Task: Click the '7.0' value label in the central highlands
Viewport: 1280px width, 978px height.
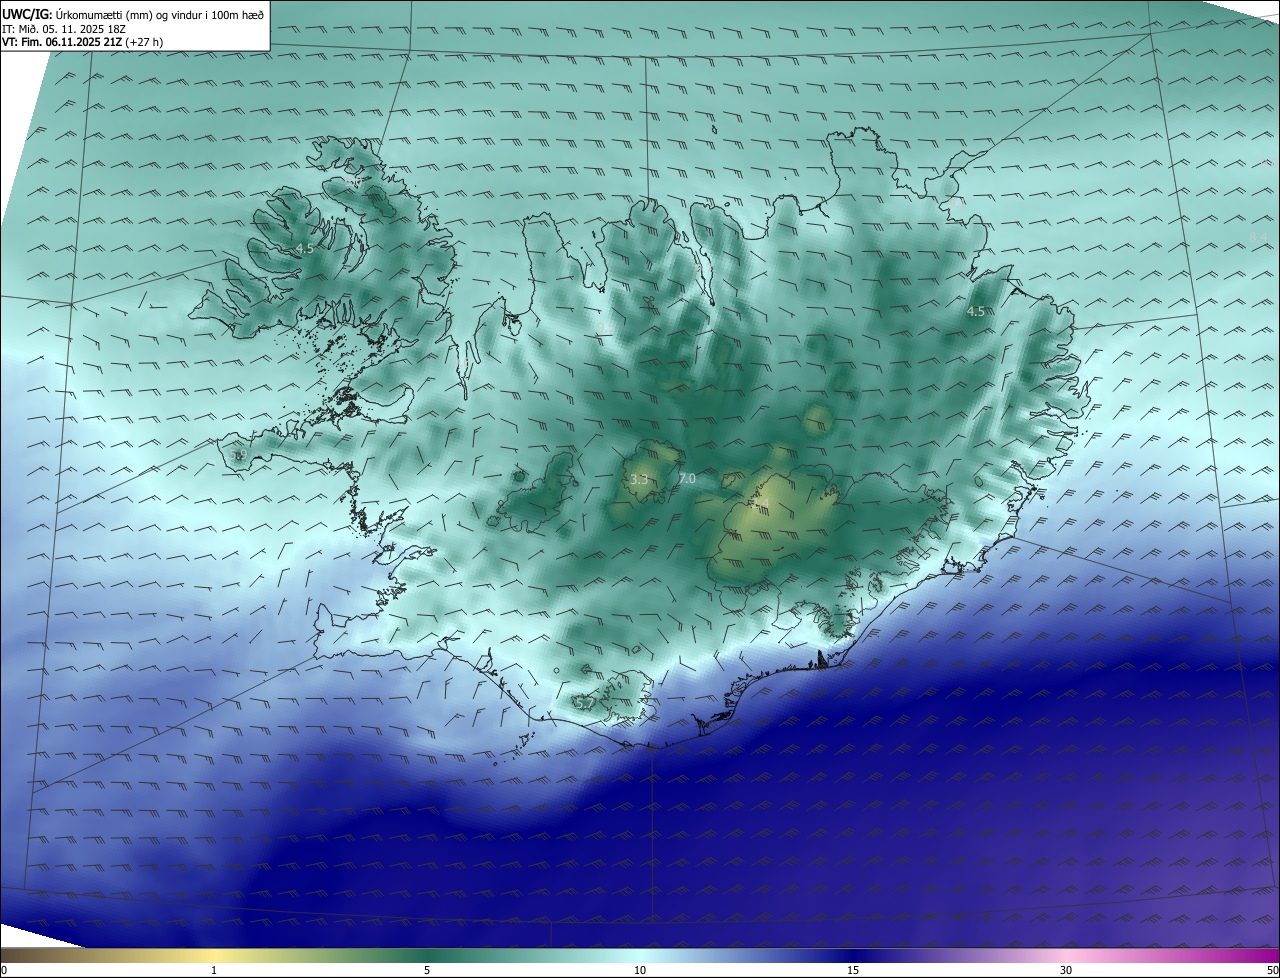Action: click(x=686, y=479)
